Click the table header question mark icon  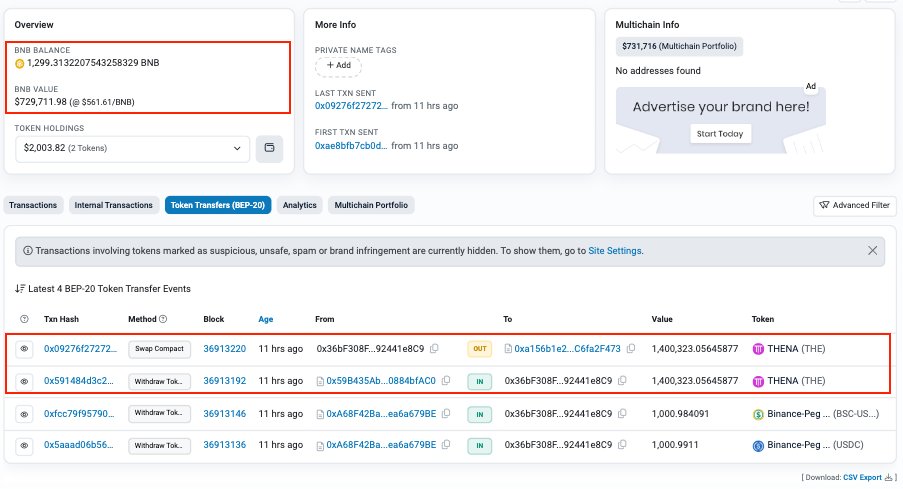coord(24,319)
